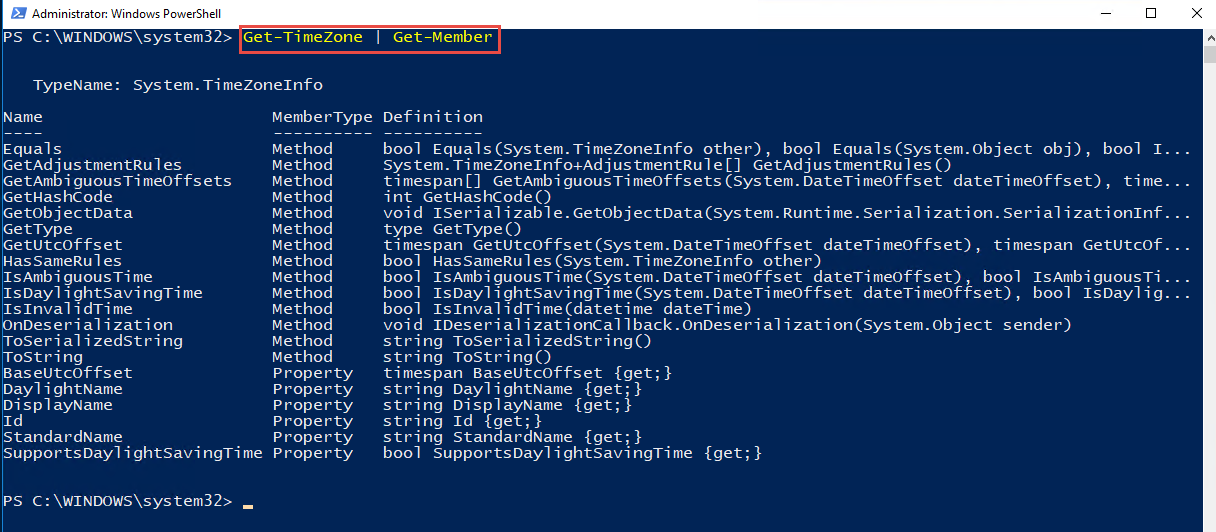Minimize the PowerShell window
Screen dimensions: 1216x532
[1103, 13]
